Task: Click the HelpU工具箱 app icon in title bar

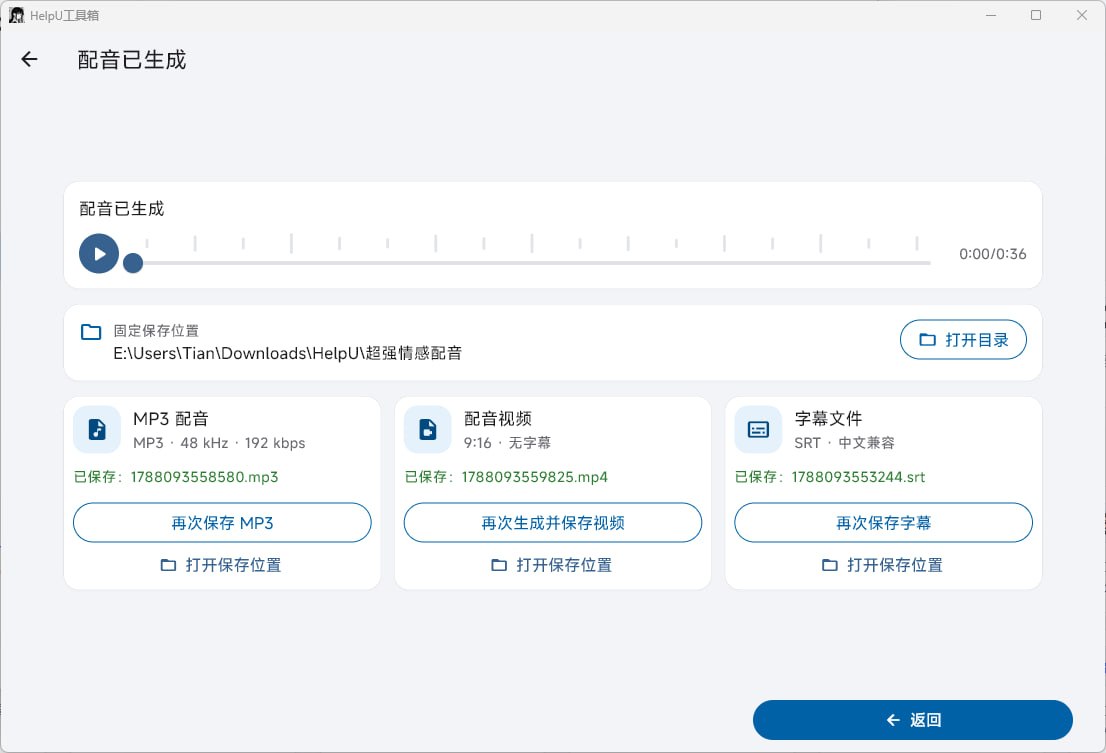Action: [16, 15]
